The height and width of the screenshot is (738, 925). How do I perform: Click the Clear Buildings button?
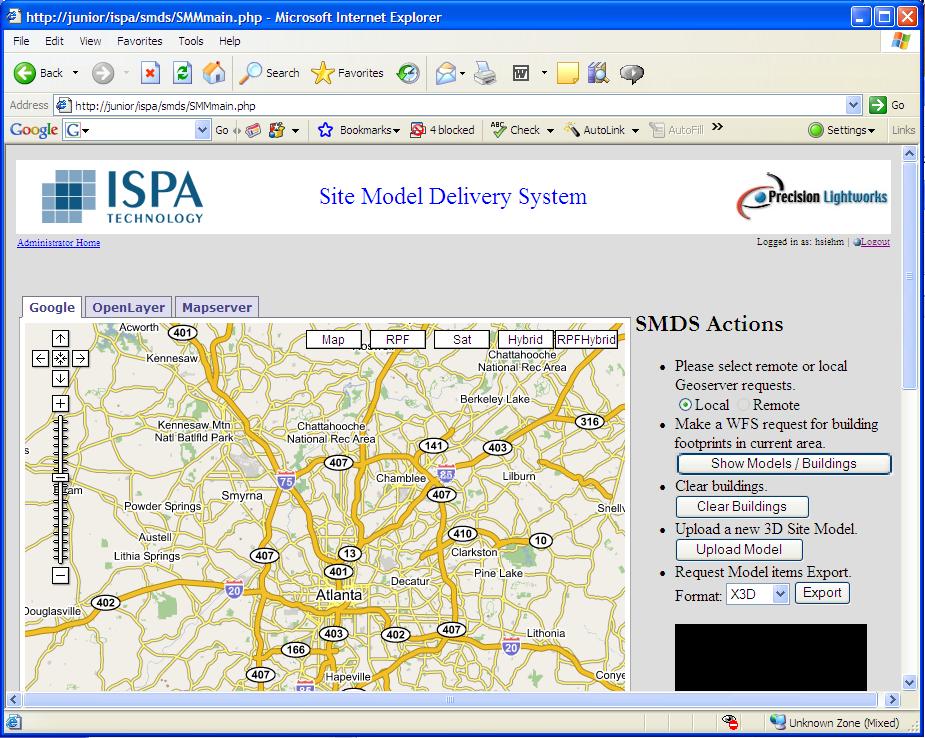click(742, 507)
